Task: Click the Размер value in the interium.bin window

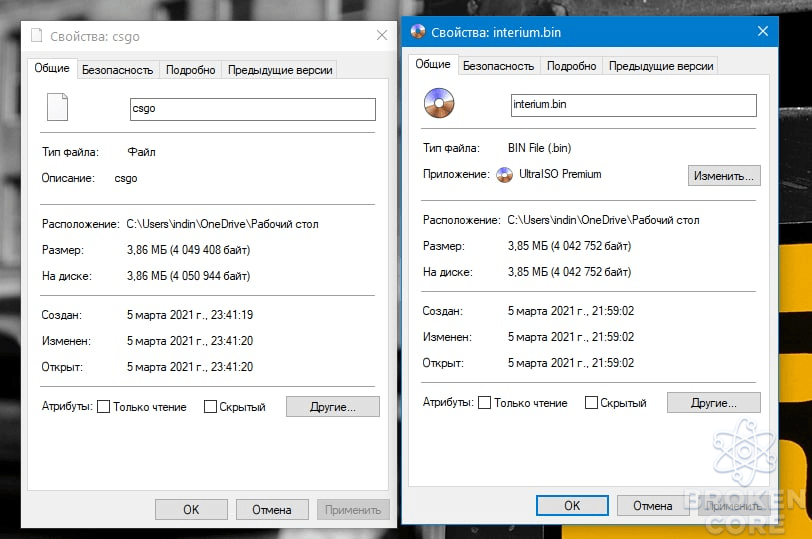Action: (x=570, y=246)
